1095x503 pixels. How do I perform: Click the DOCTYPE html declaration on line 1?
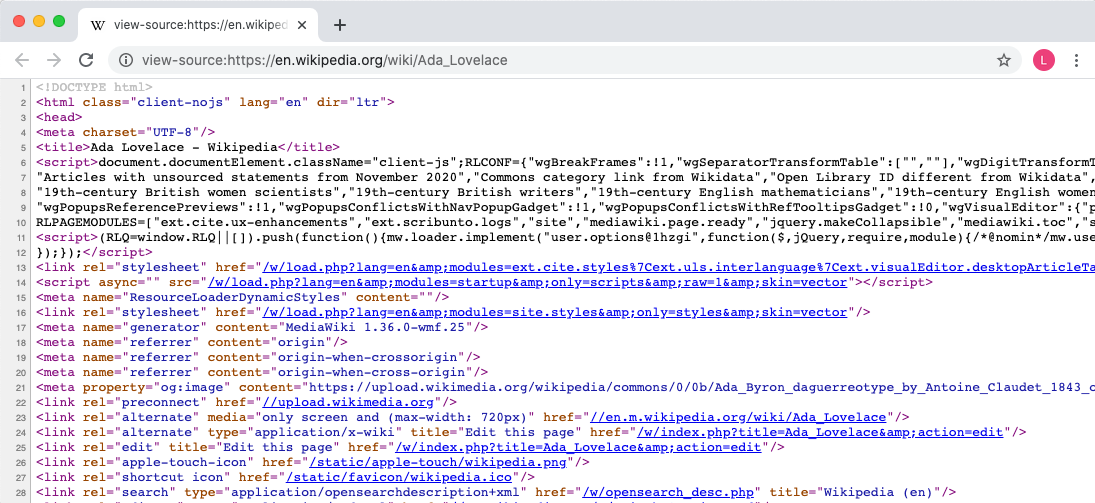pyautogui.click(x=94, y=87)
